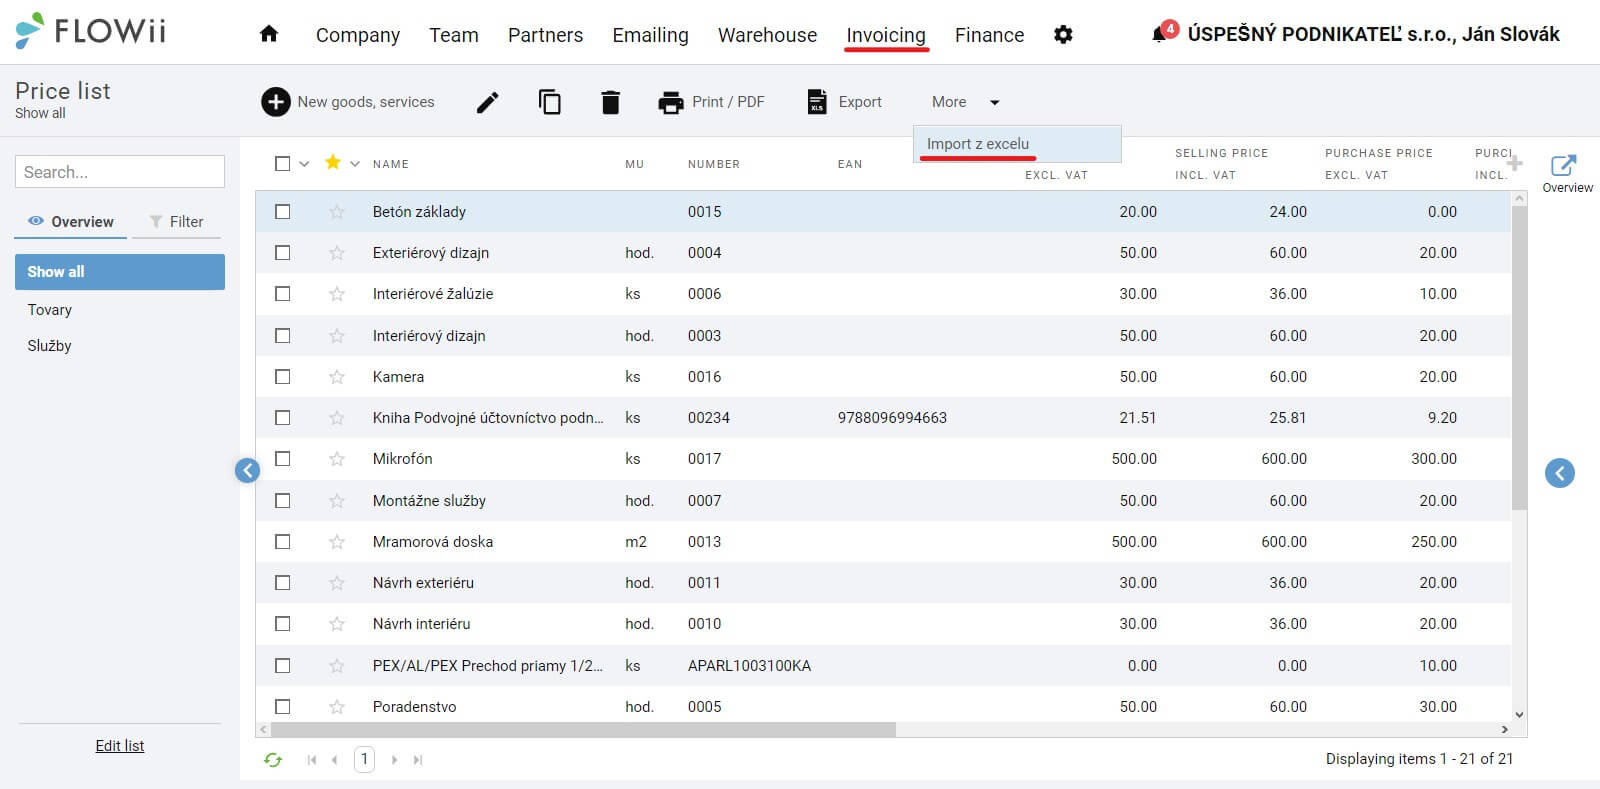Click the Export XLS icon
The height and width of the screenshot is (789, 1600).
(817, 102)
